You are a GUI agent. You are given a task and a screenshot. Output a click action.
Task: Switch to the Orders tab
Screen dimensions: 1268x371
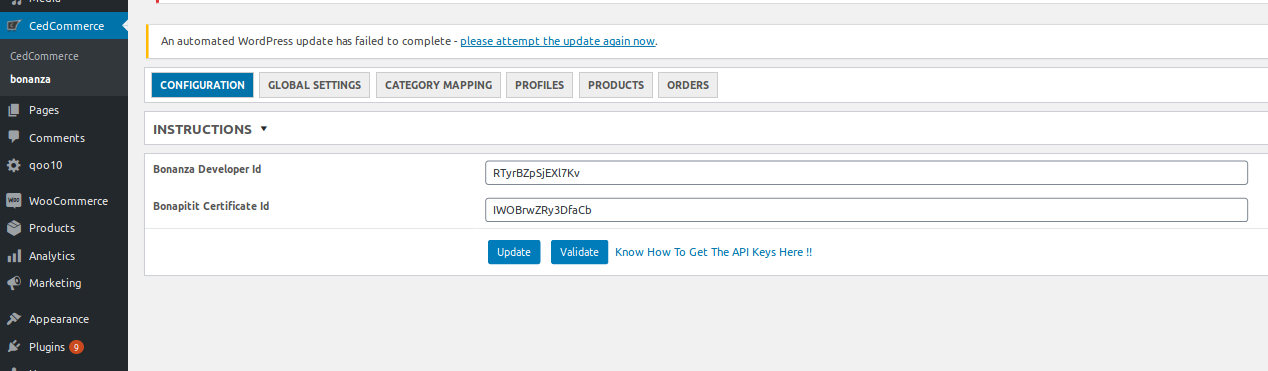(x=688, y=85)
